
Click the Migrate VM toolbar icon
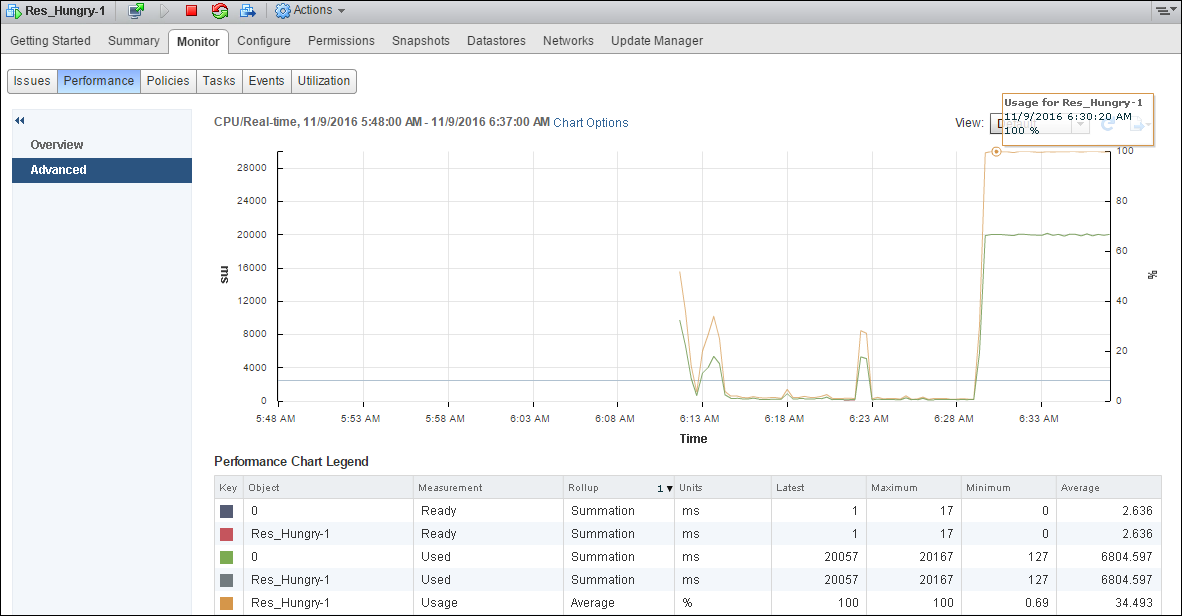(x=247, y=11)
